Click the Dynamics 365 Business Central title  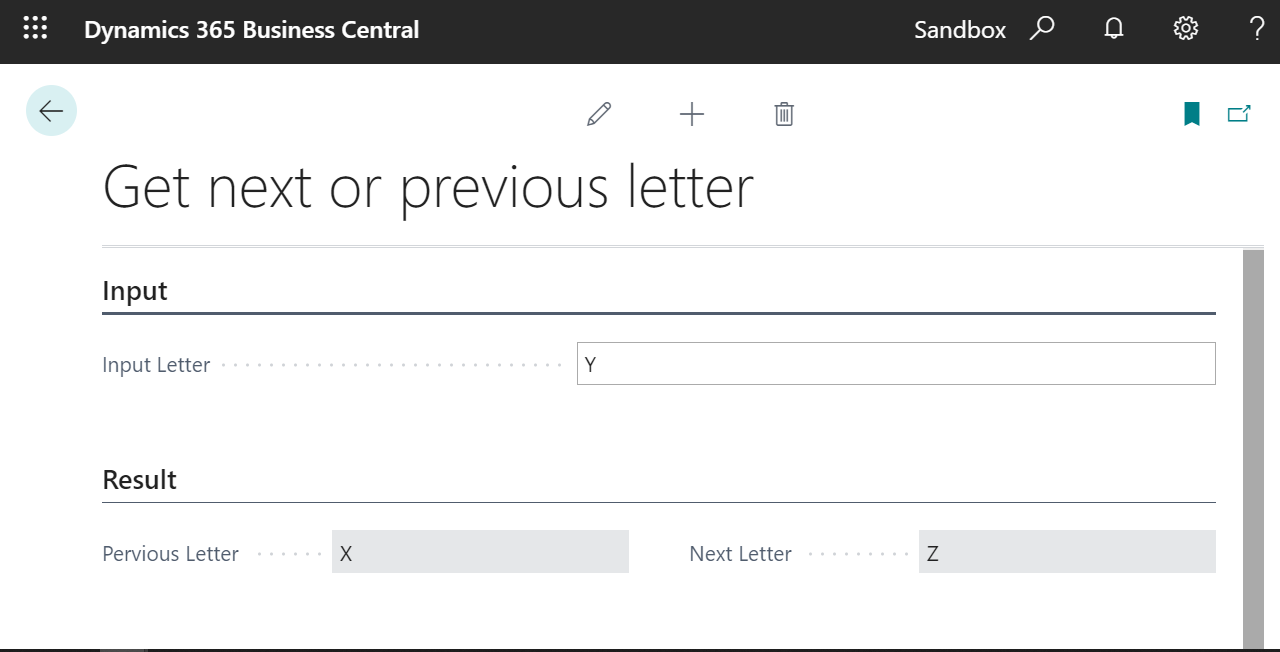pos(251,30)
